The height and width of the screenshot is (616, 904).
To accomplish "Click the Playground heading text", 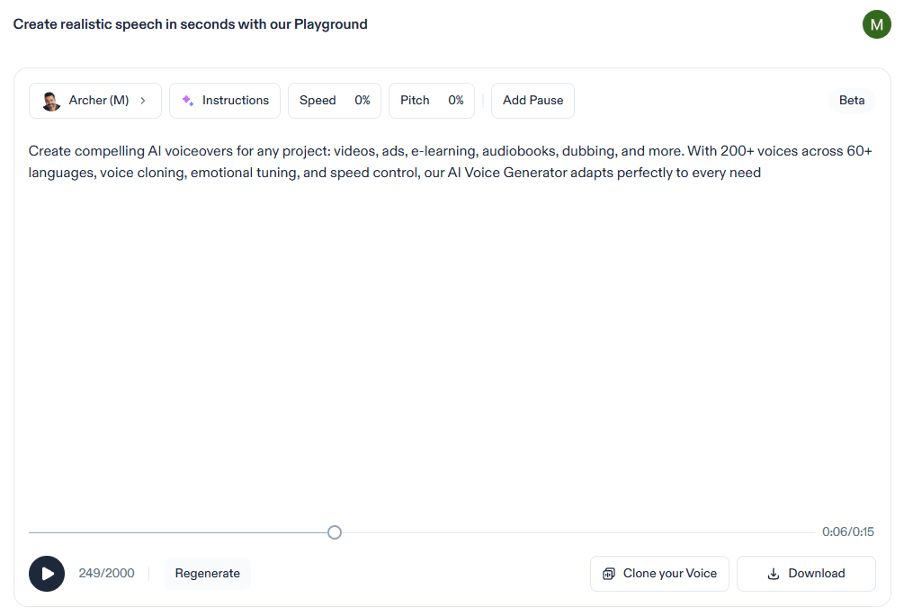I will pos(190,24).
